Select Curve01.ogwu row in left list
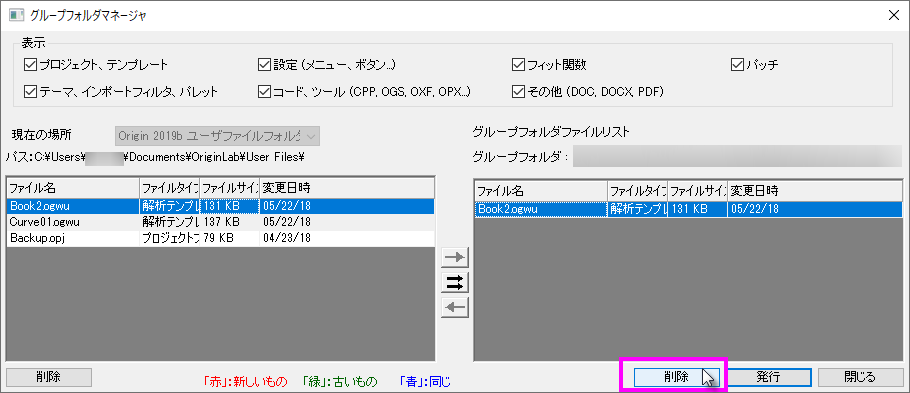 point(221,222)
